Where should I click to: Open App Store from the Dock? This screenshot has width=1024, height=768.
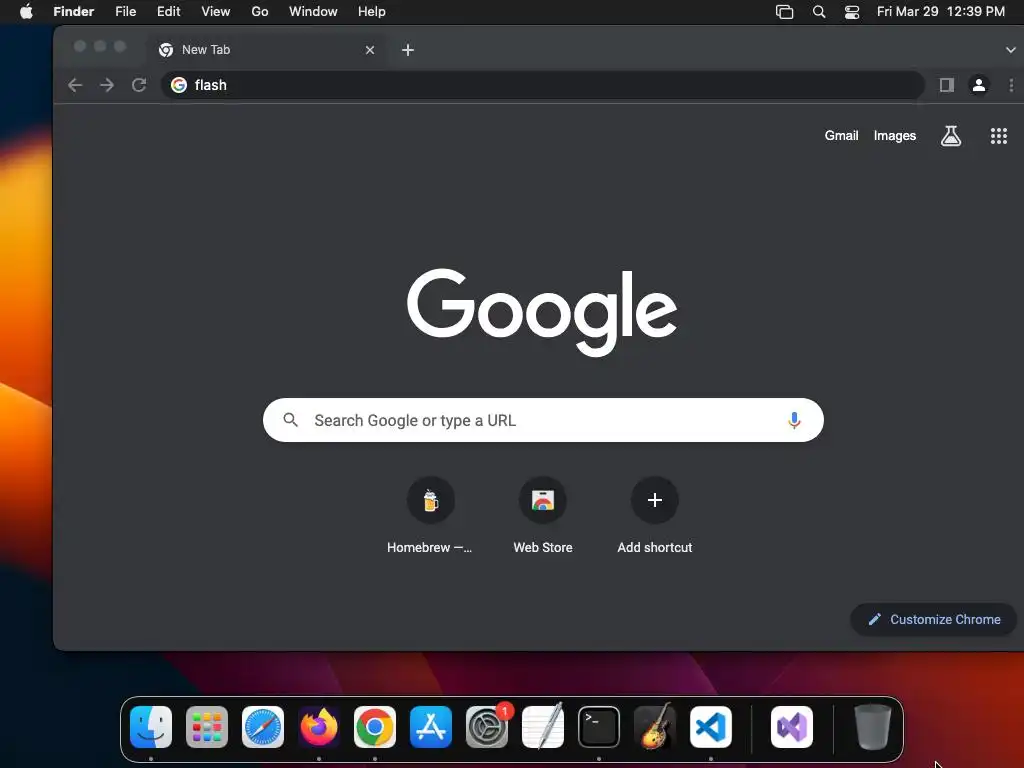(x=431, y=727)
